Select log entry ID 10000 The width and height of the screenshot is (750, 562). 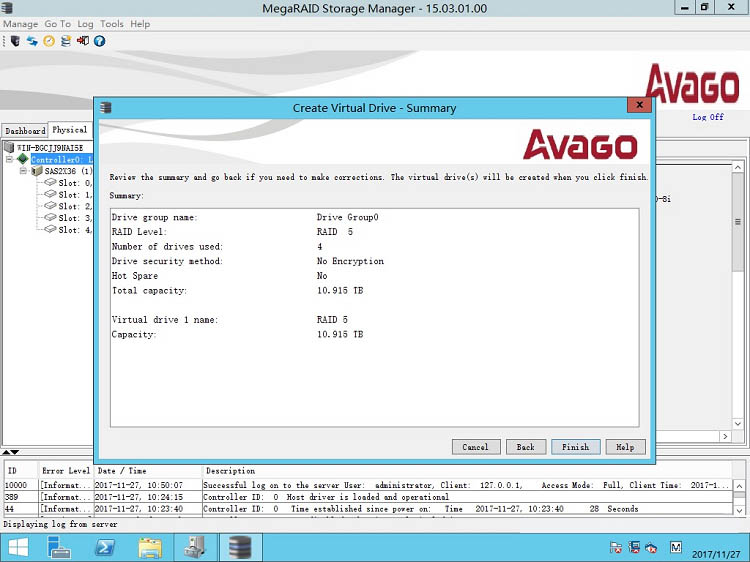click(368, 485)
